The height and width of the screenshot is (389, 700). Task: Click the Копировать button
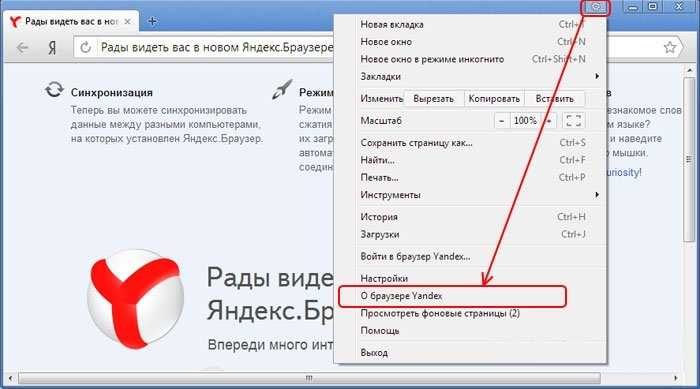click(x=494, y=99)
